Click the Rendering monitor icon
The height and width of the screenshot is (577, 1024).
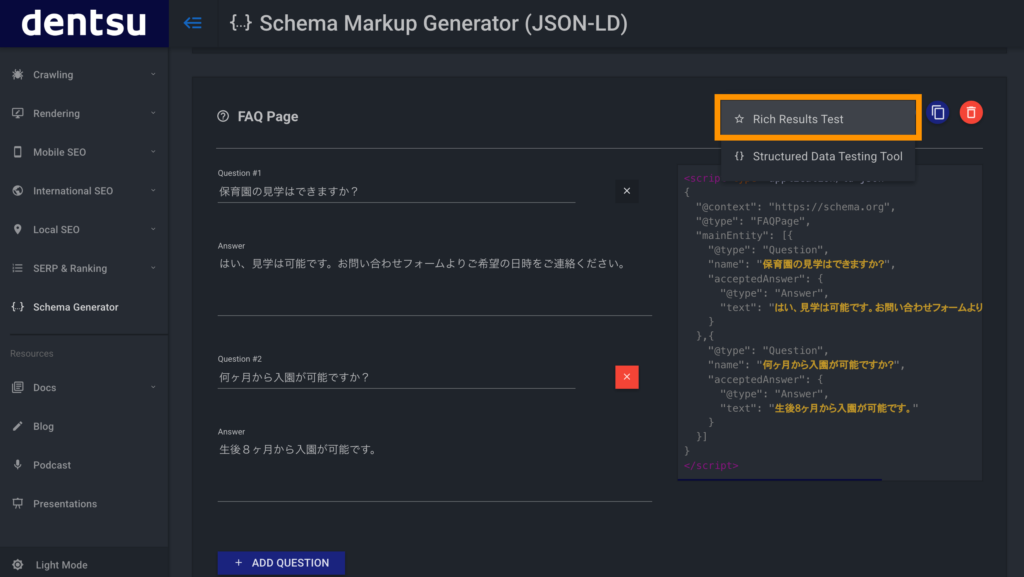click(18, 113)
